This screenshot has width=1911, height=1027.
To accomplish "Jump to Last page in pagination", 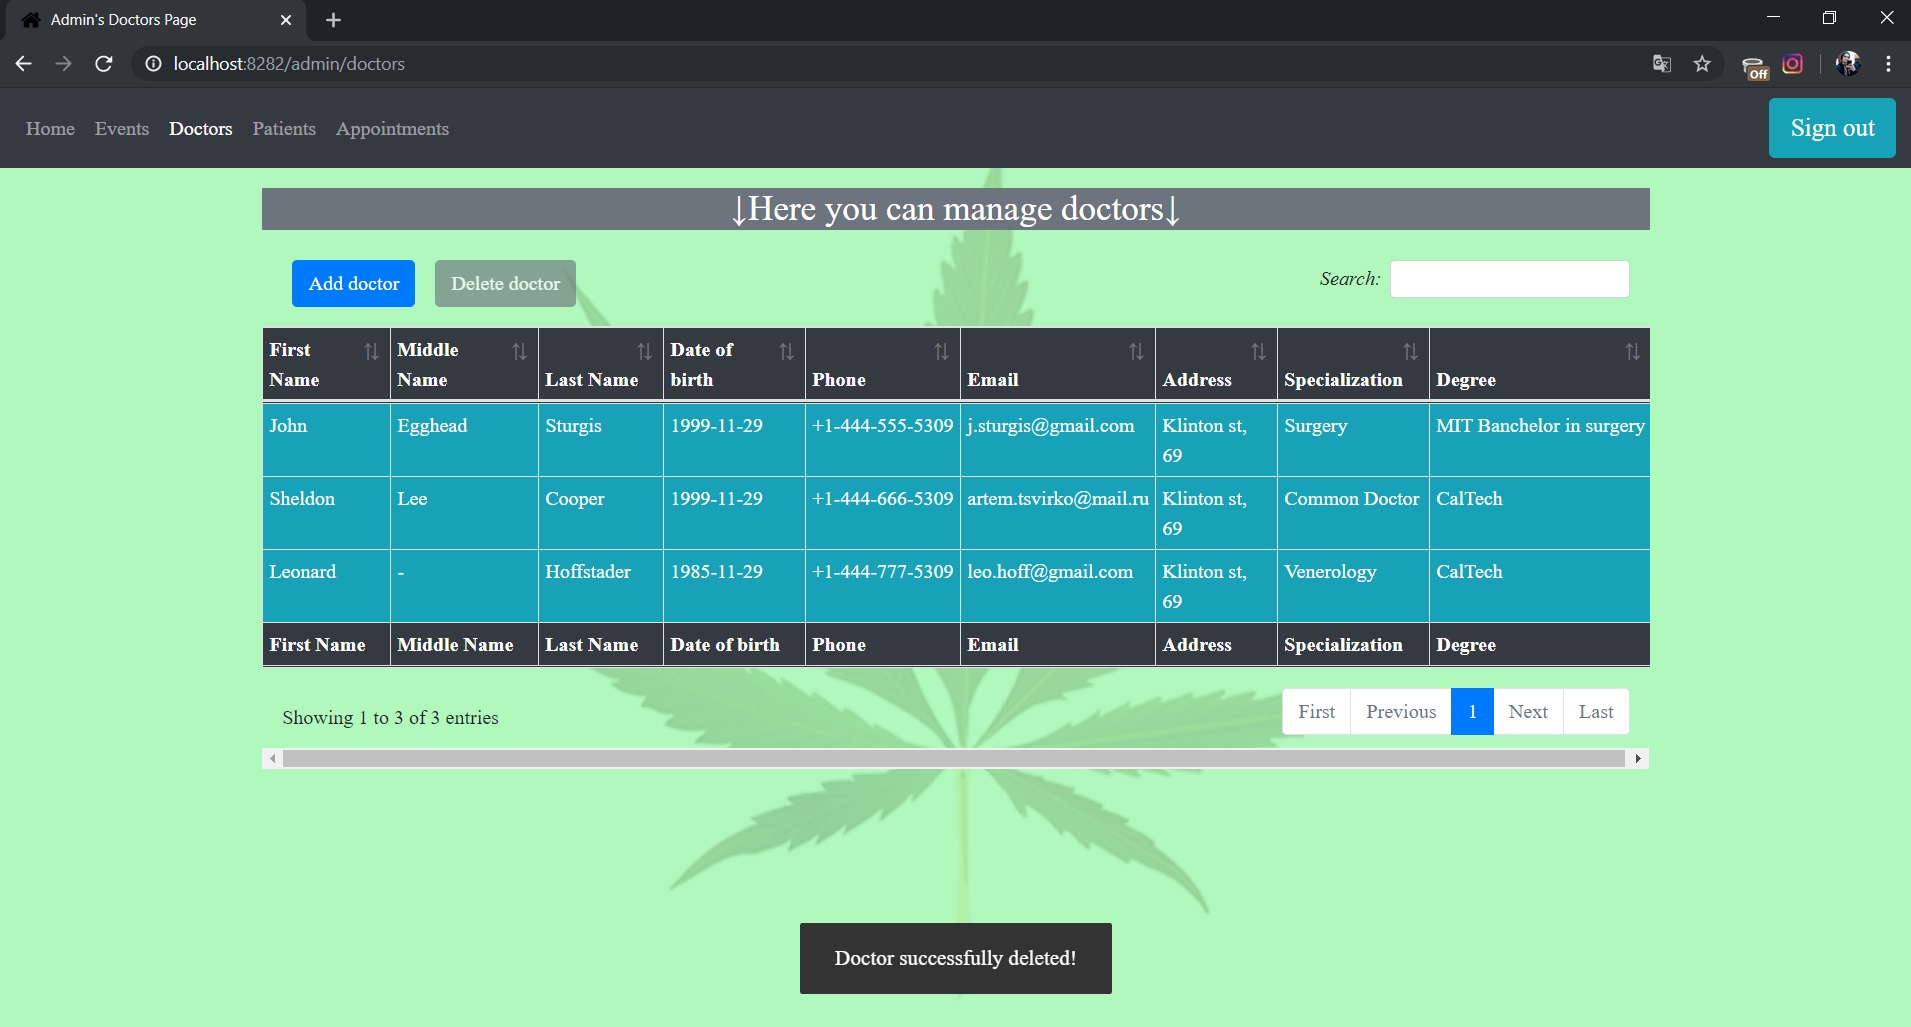I will 1595,712.
